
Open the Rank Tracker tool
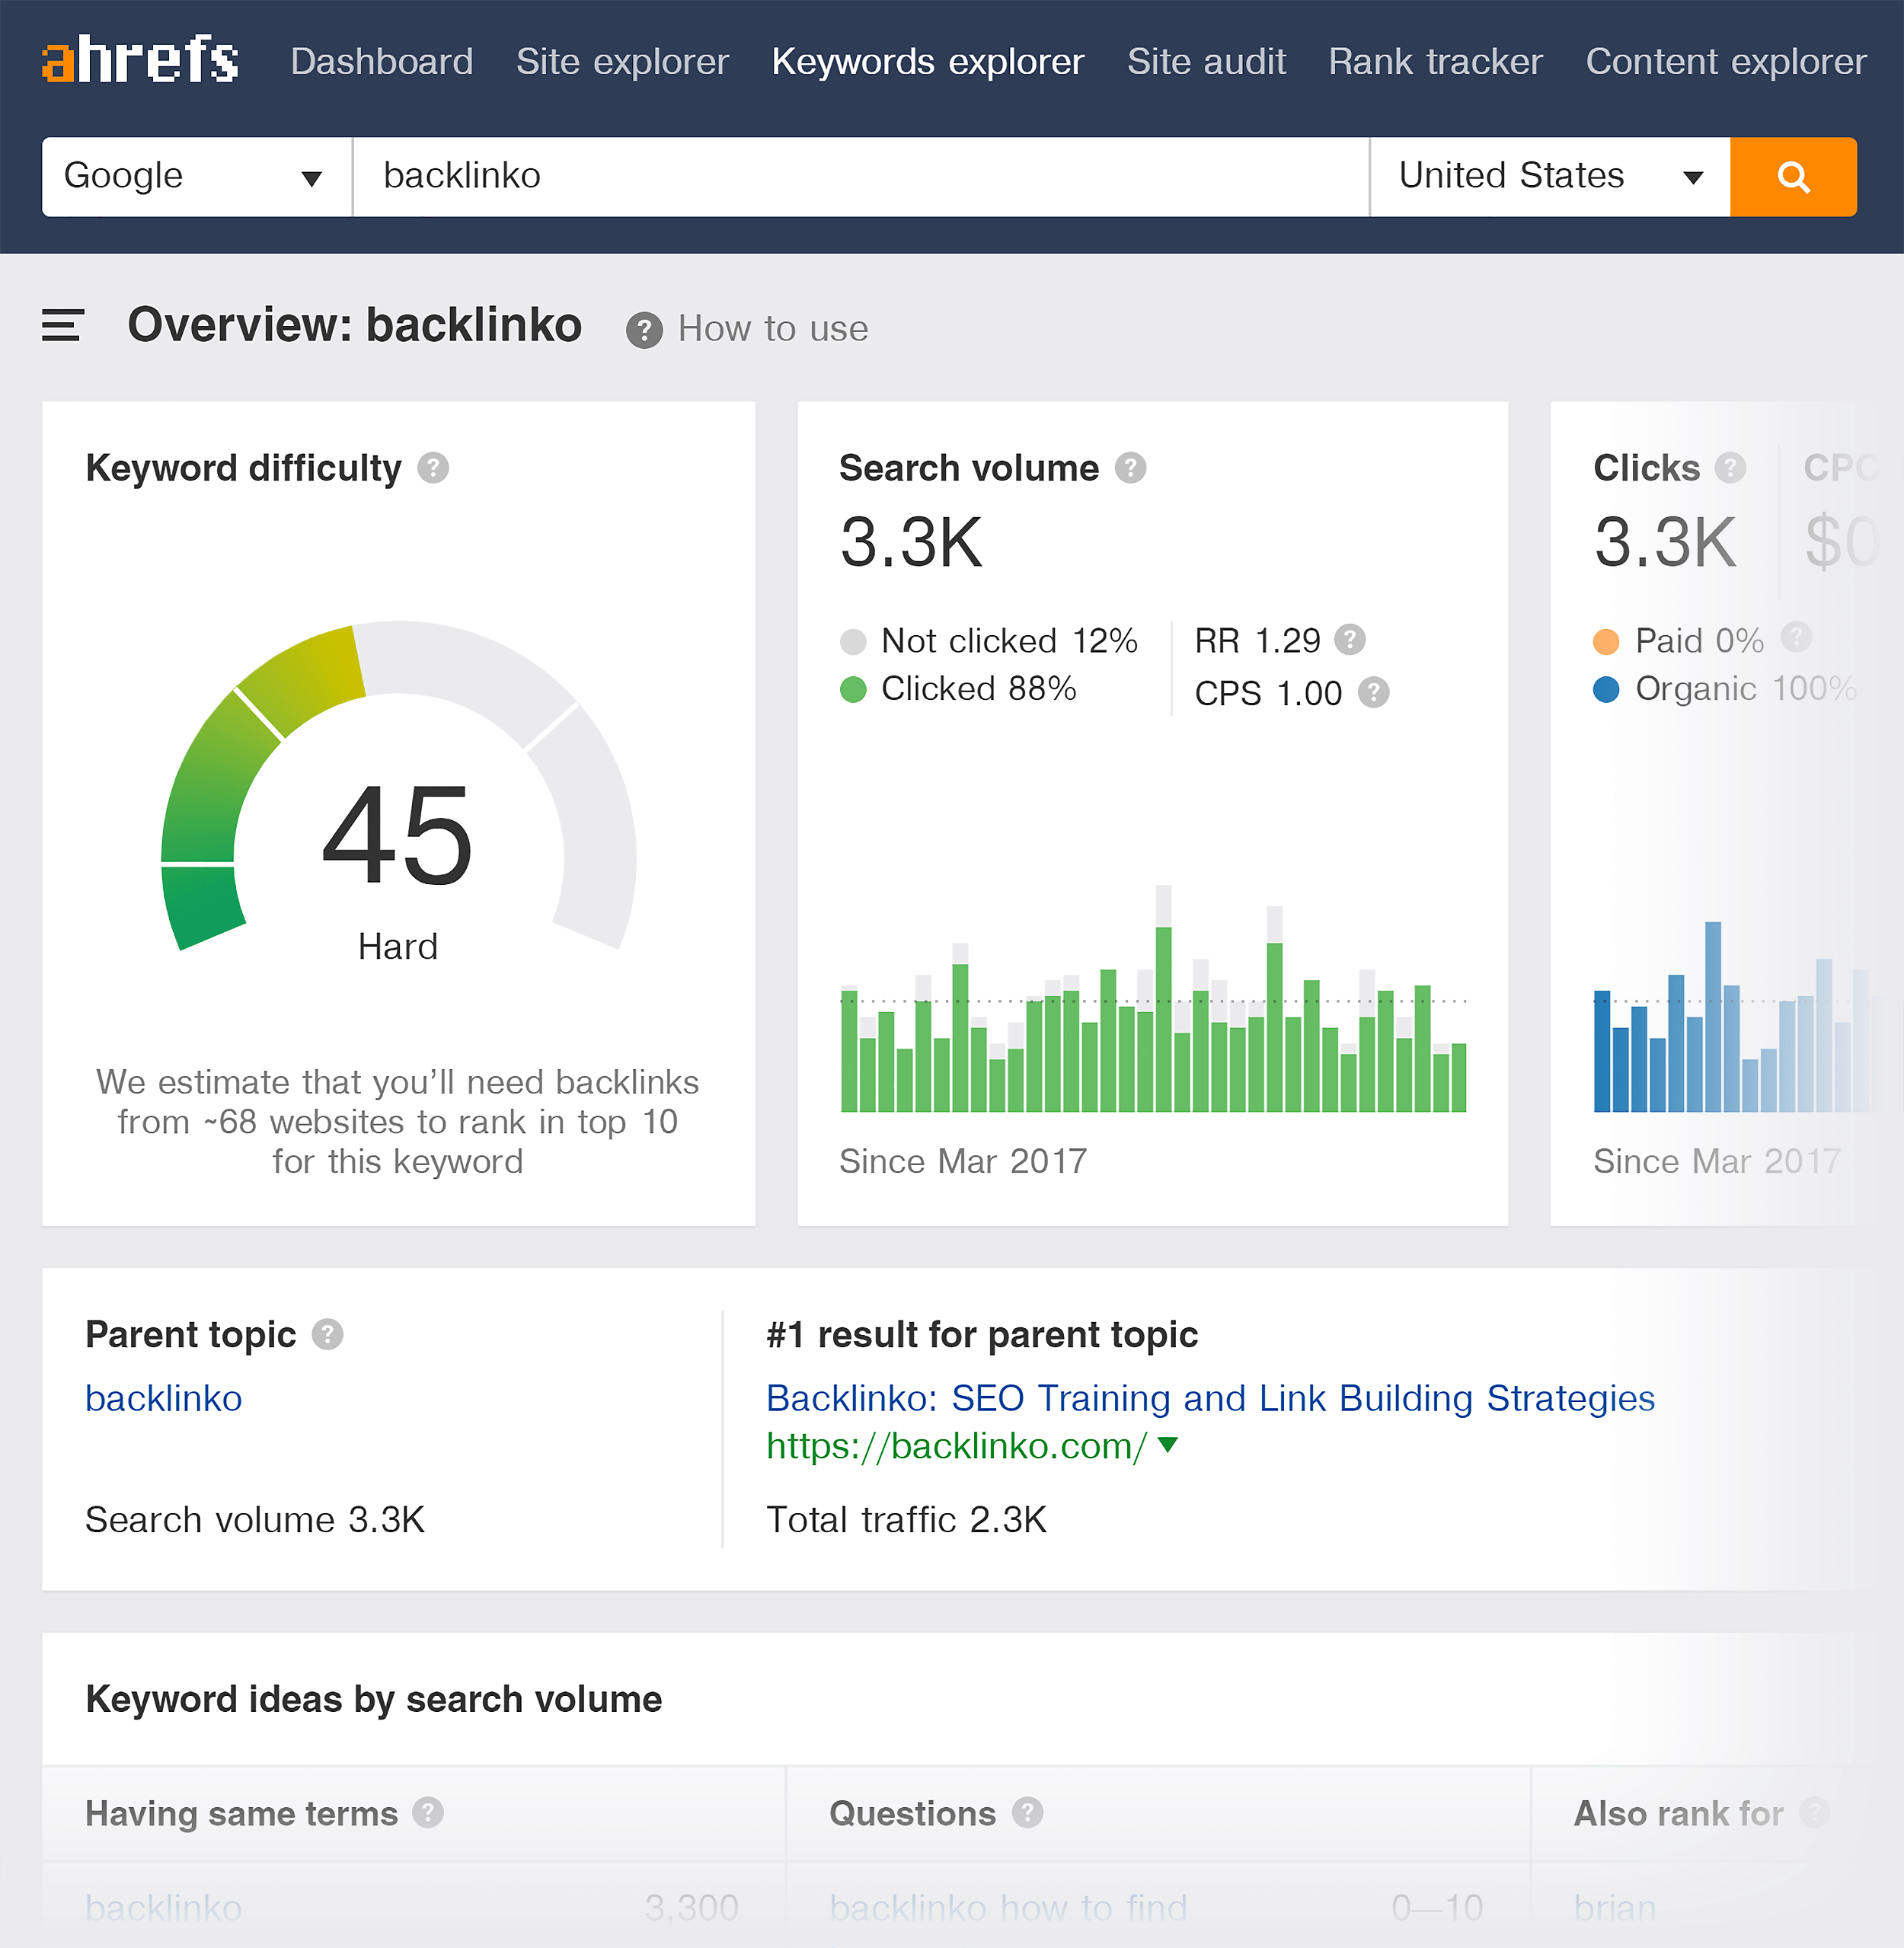[1435, 61]
